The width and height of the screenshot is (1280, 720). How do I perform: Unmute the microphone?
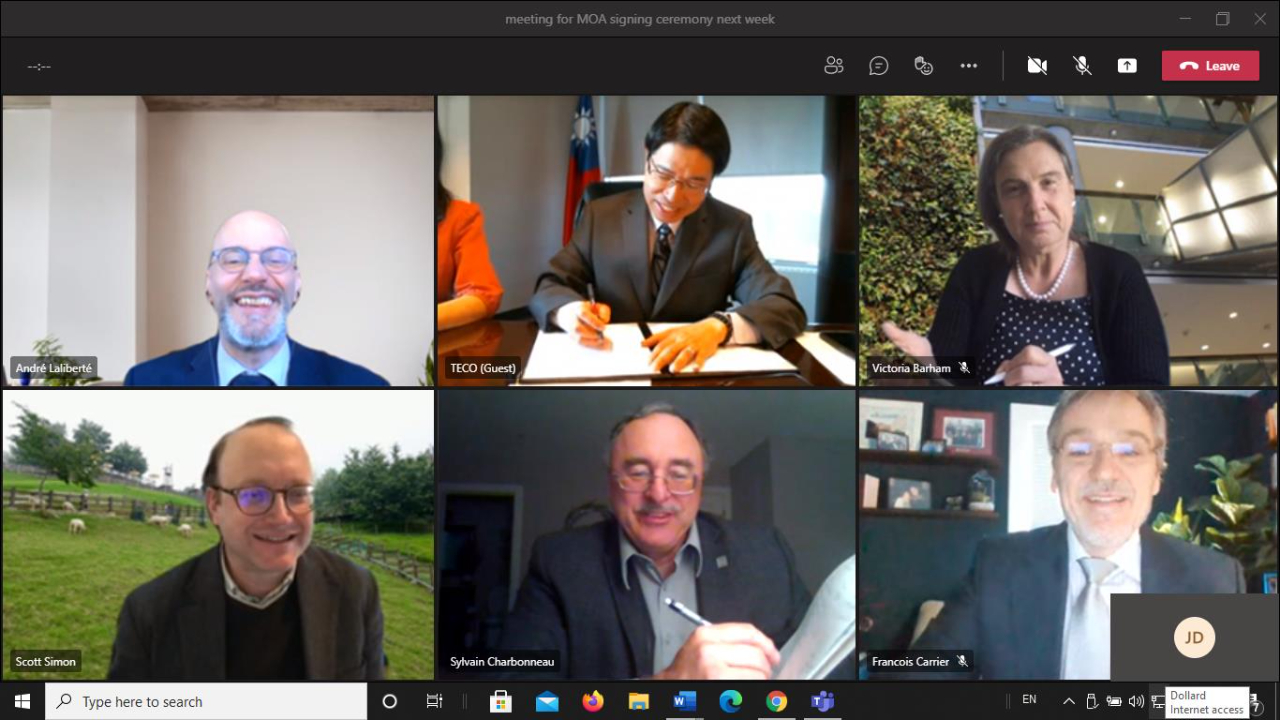(1082, 66)
